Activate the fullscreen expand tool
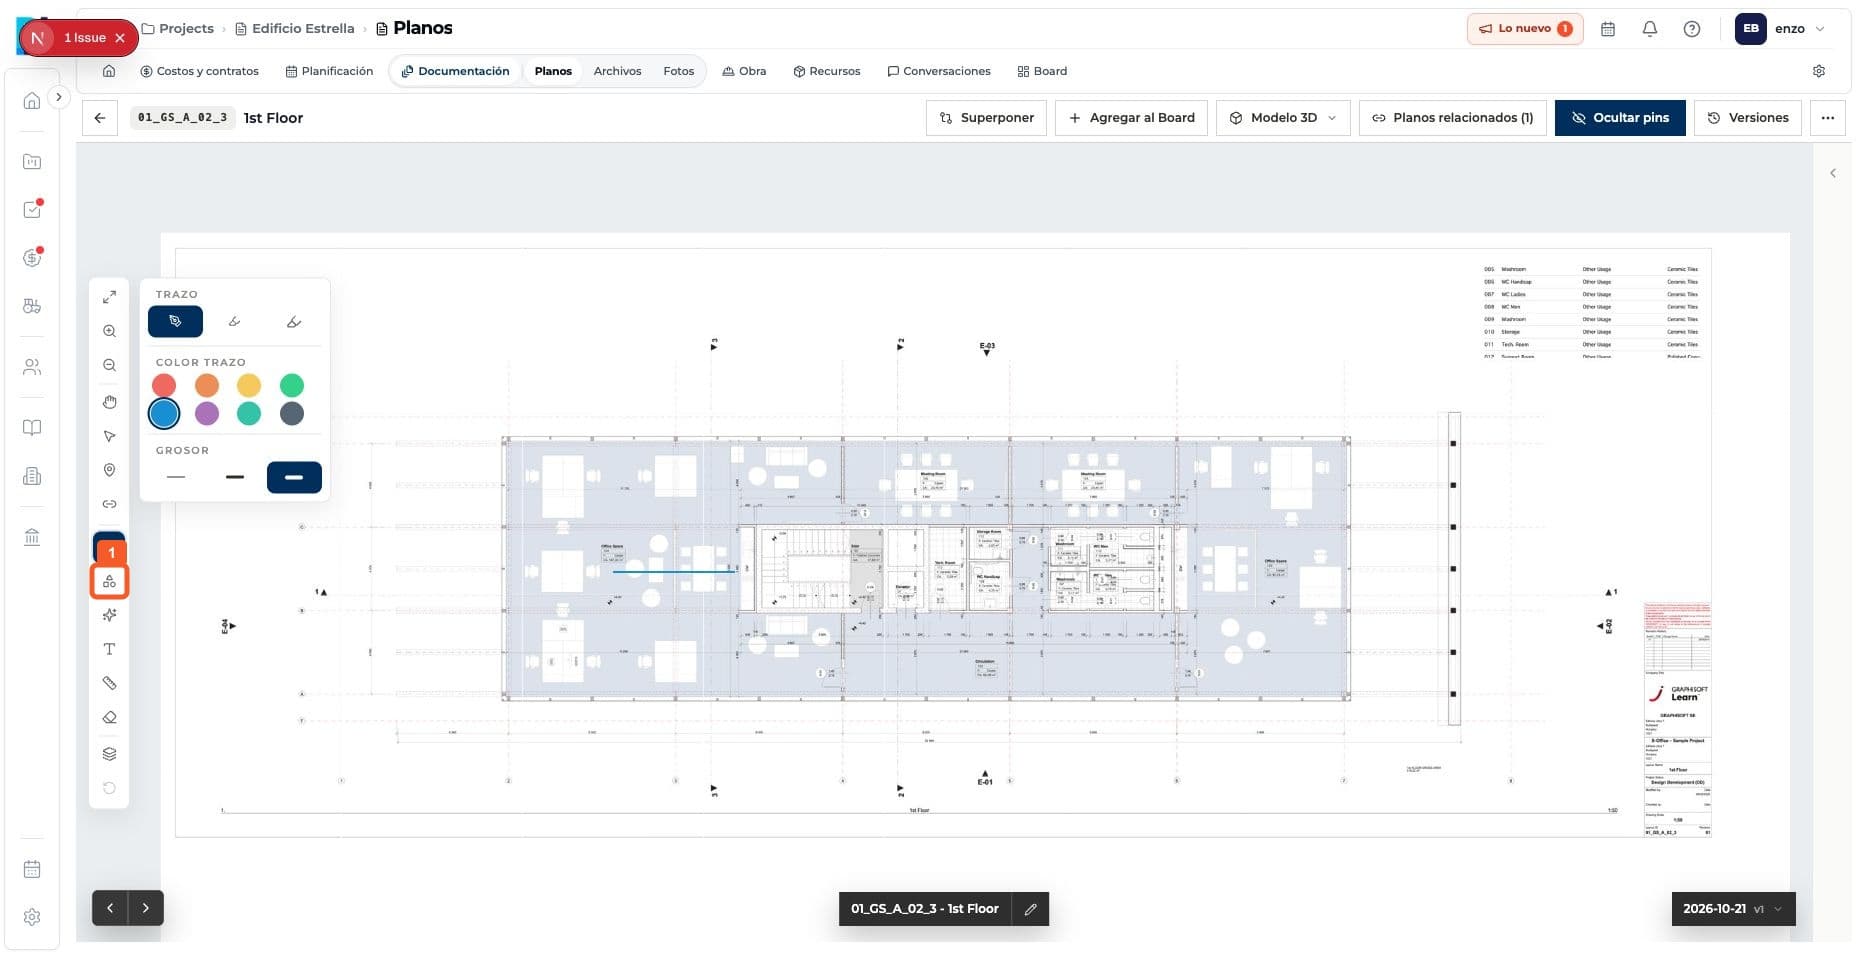The image size is (1864, 954). point(109,297)
